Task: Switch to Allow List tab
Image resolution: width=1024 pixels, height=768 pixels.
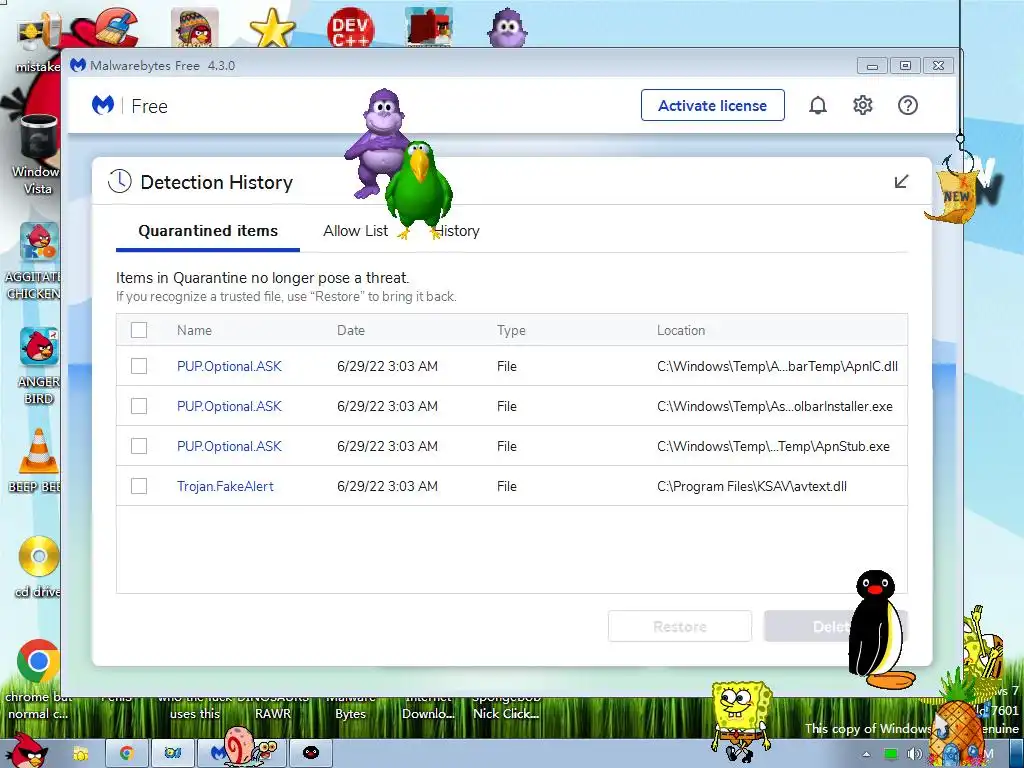Action: coord(355,231)
